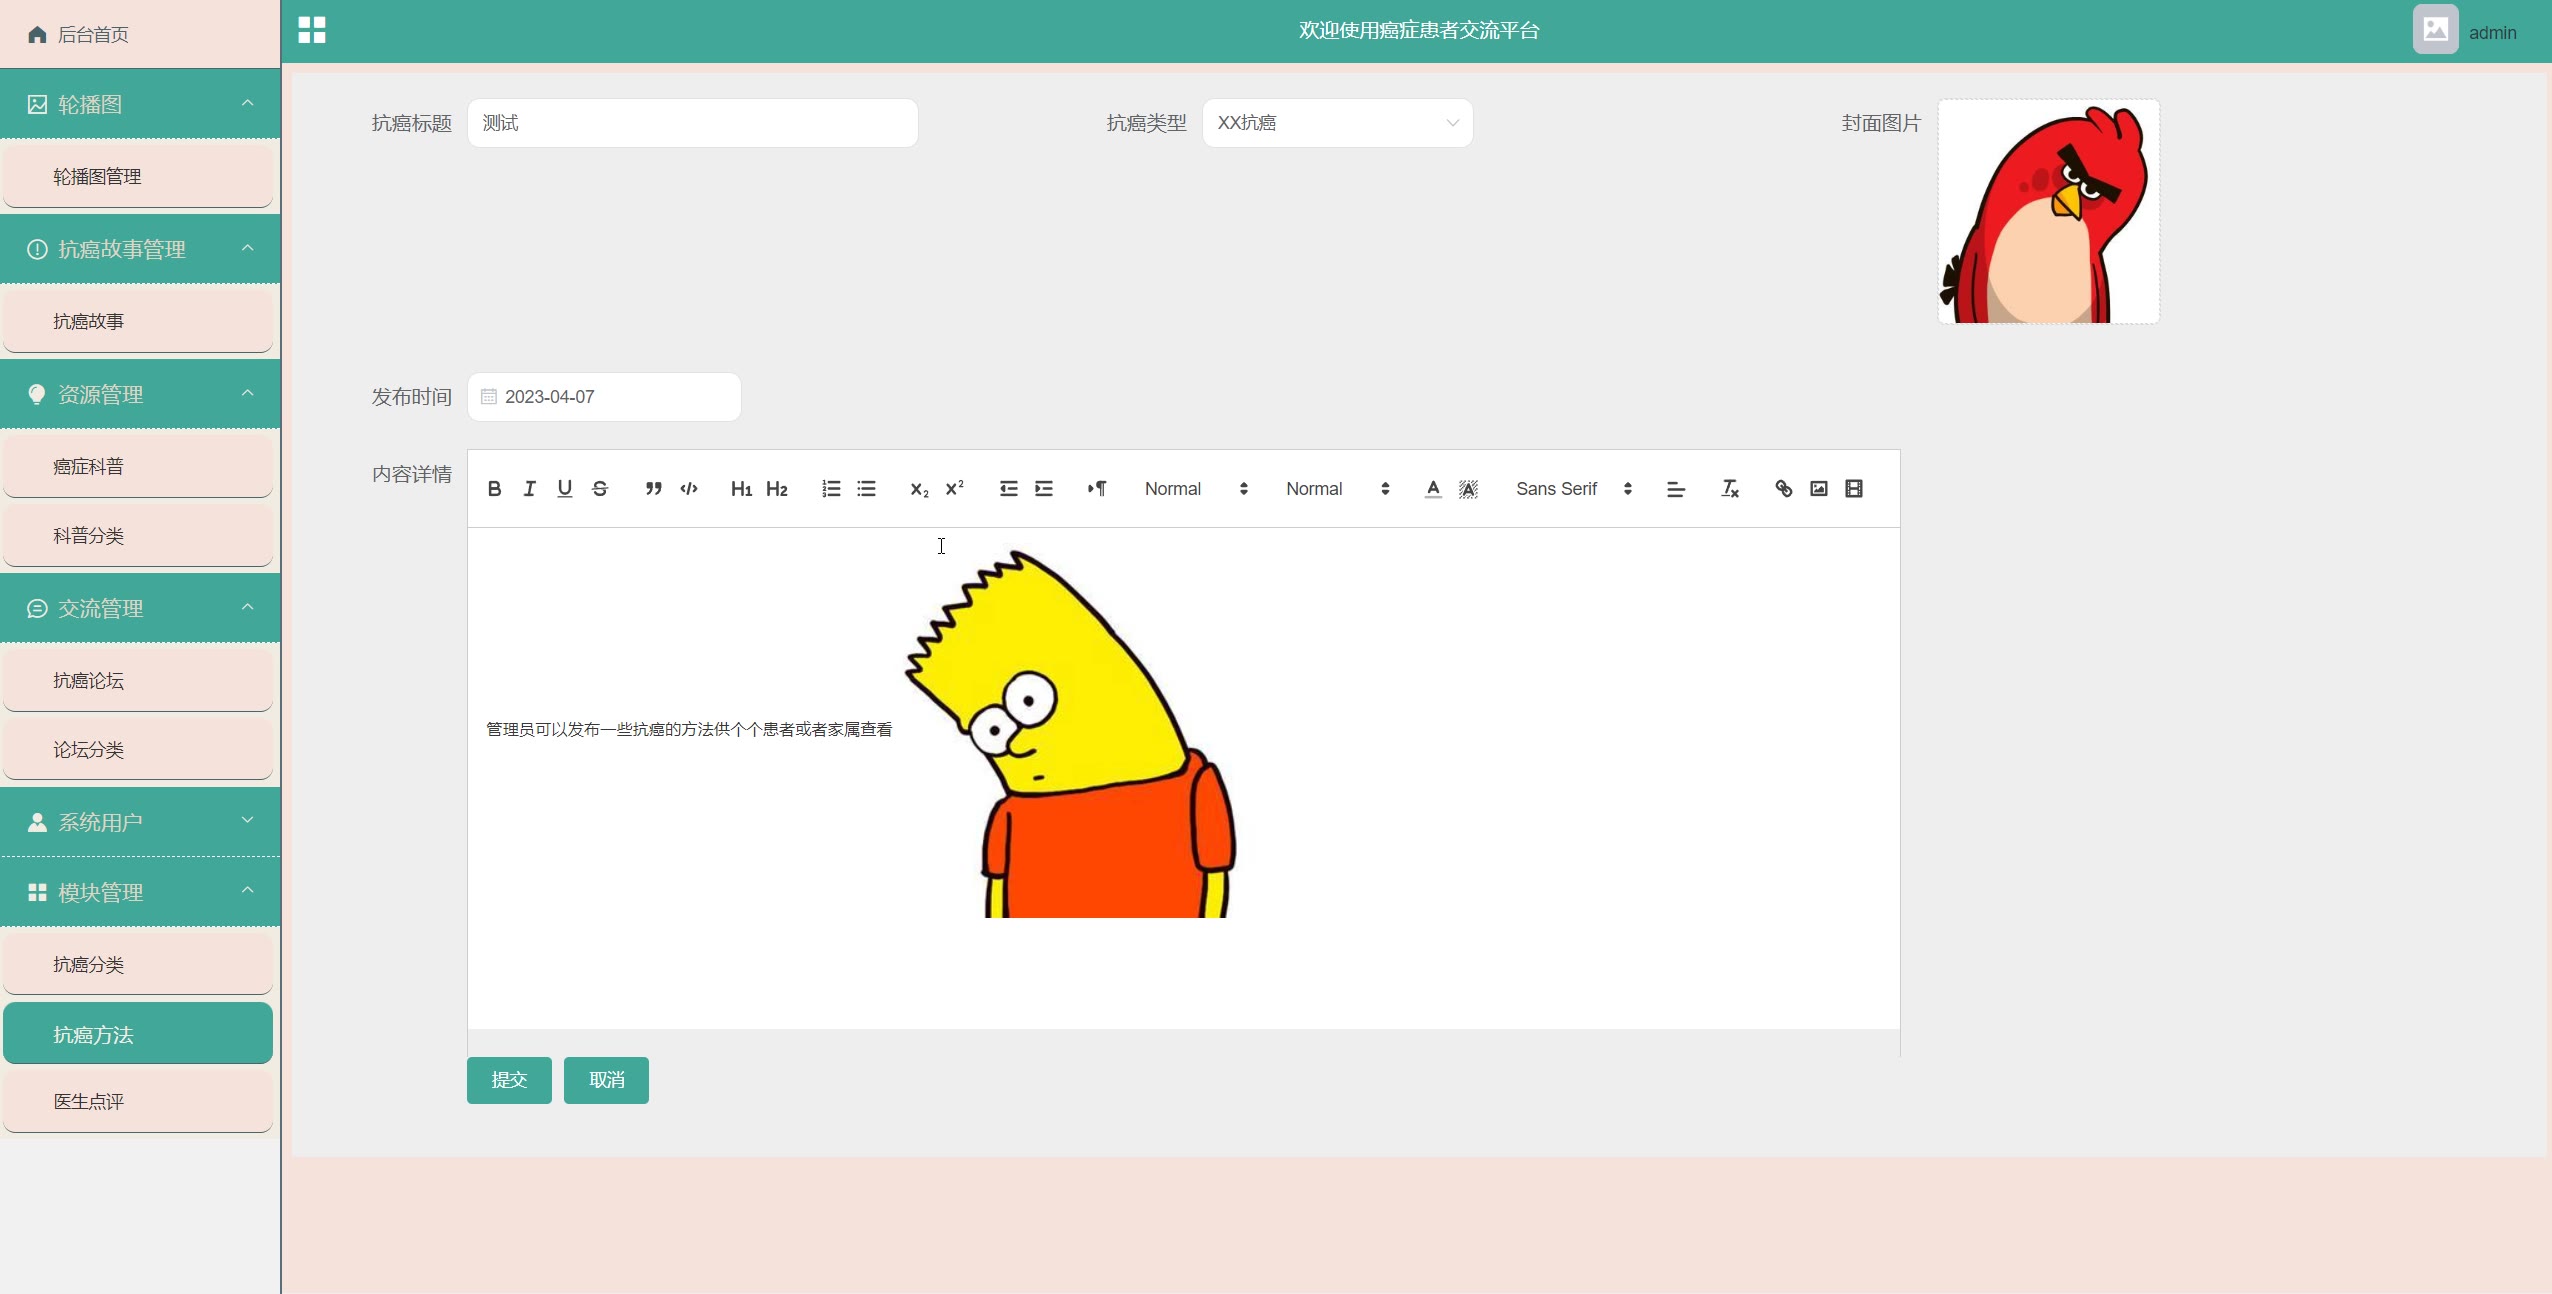The width and height of the screenshot is (2552, 1294).
Task: Toggle the grid menu icon in header
Action: 312,30
